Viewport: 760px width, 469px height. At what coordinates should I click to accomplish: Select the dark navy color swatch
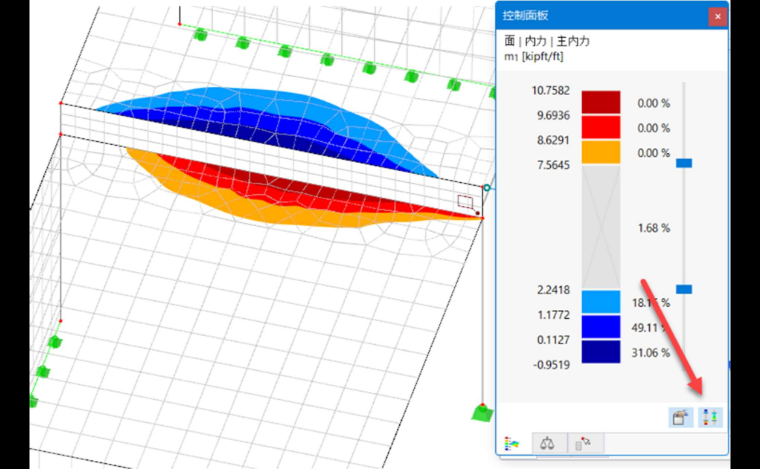601,352
